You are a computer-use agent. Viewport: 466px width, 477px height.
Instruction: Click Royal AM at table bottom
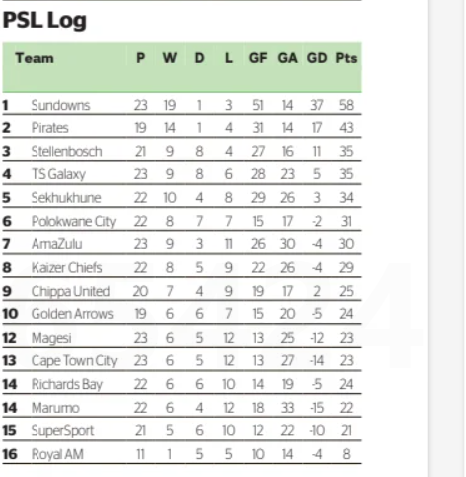57,454
